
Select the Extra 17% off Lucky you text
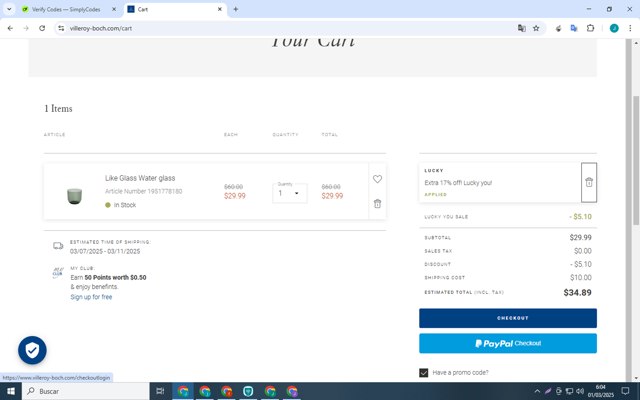point(458,183)
